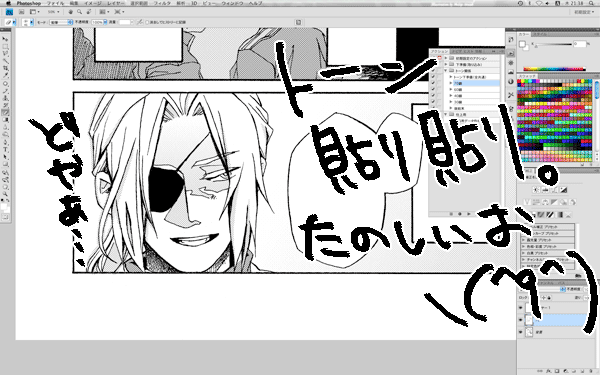Viewport: 600px width, 375px height.
Task: Select the Move tool in the toolbox
Action: tap(5, 39)
